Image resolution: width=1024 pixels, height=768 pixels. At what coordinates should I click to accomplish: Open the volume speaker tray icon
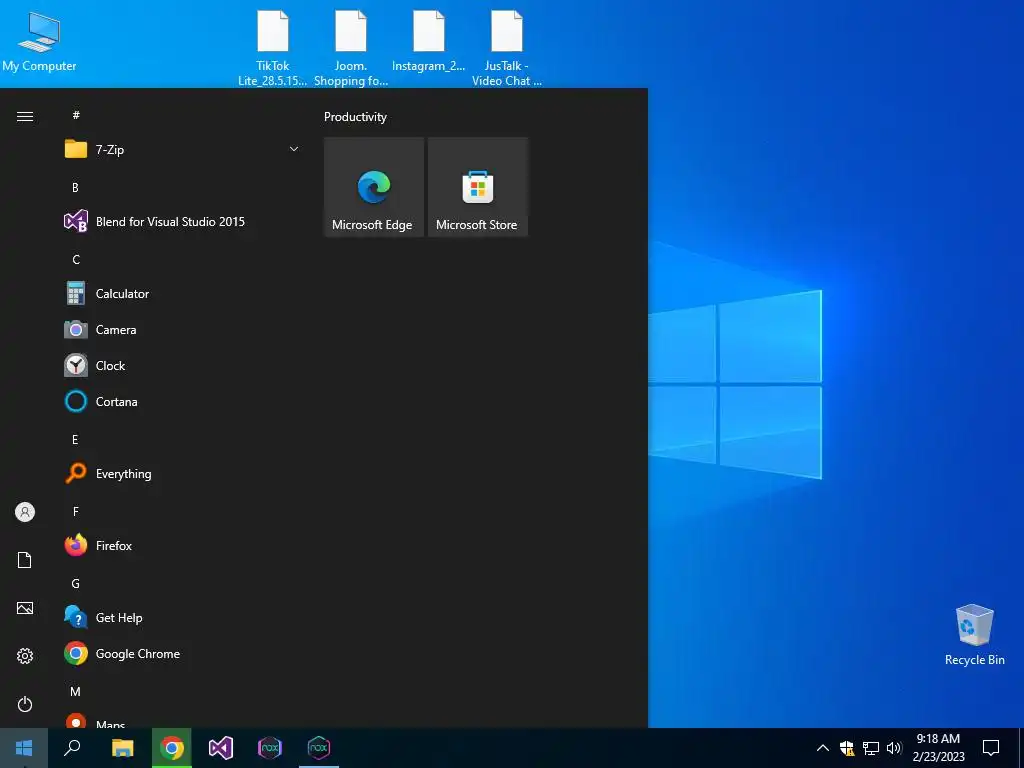[x=894, y=748]
